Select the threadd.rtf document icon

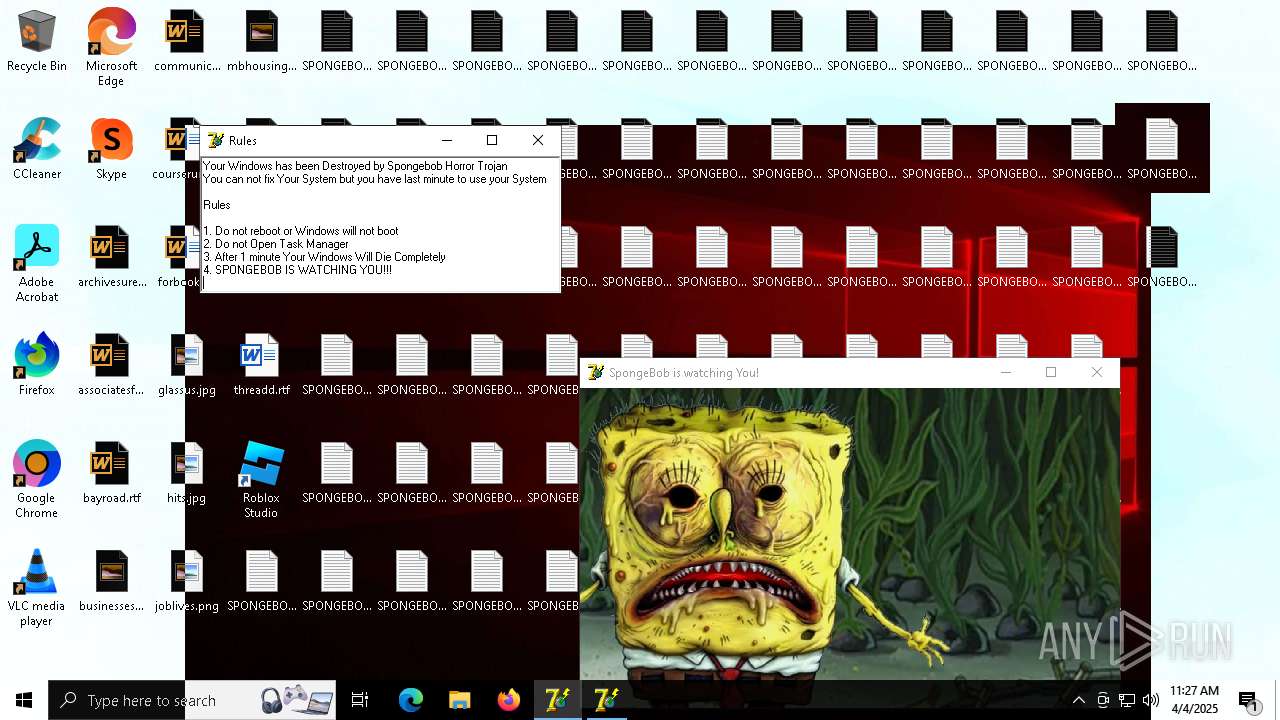(261, 366)
